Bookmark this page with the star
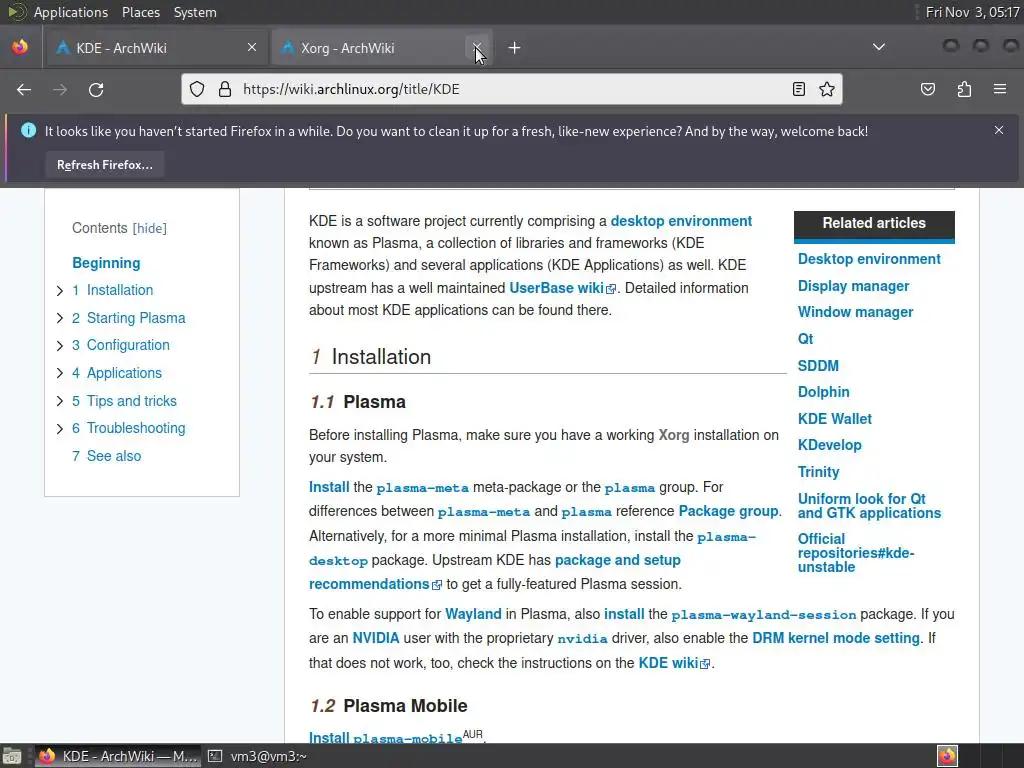Viewport: 1024px width, 768px height. click(827, 89)
